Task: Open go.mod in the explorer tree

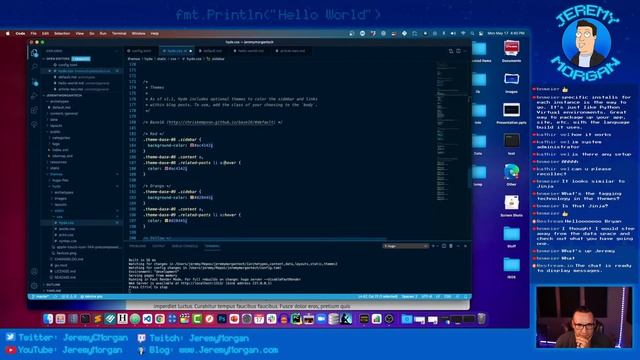Action: pyautogui.click(x=61, y=265)
